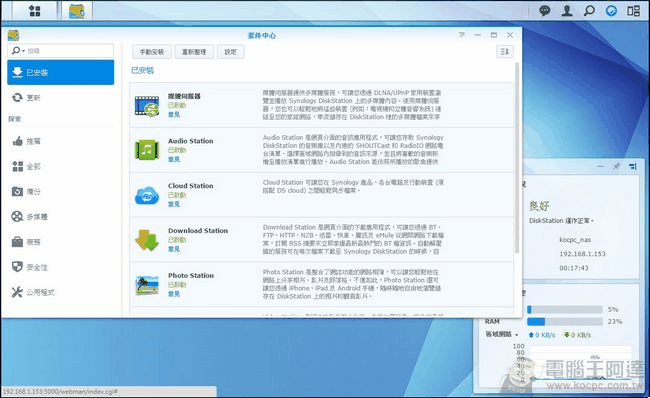Click the RAM usage bar showing 23%
The image size is (650, 398).
(x=565, y=322)
